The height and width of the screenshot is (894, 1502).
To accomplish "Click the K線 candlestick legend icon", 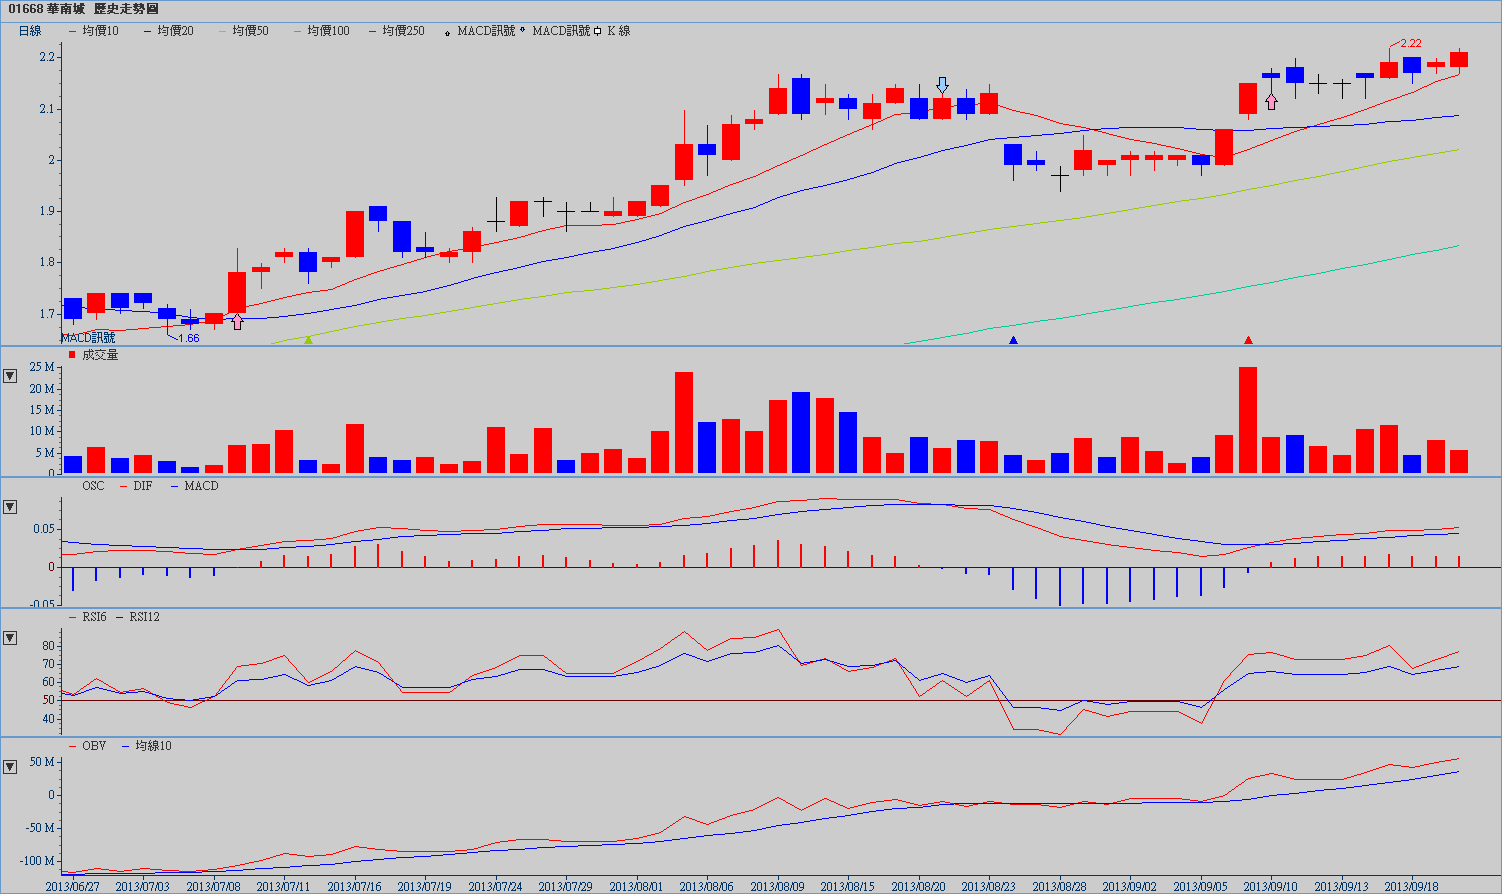I will [x=598, y=31].
